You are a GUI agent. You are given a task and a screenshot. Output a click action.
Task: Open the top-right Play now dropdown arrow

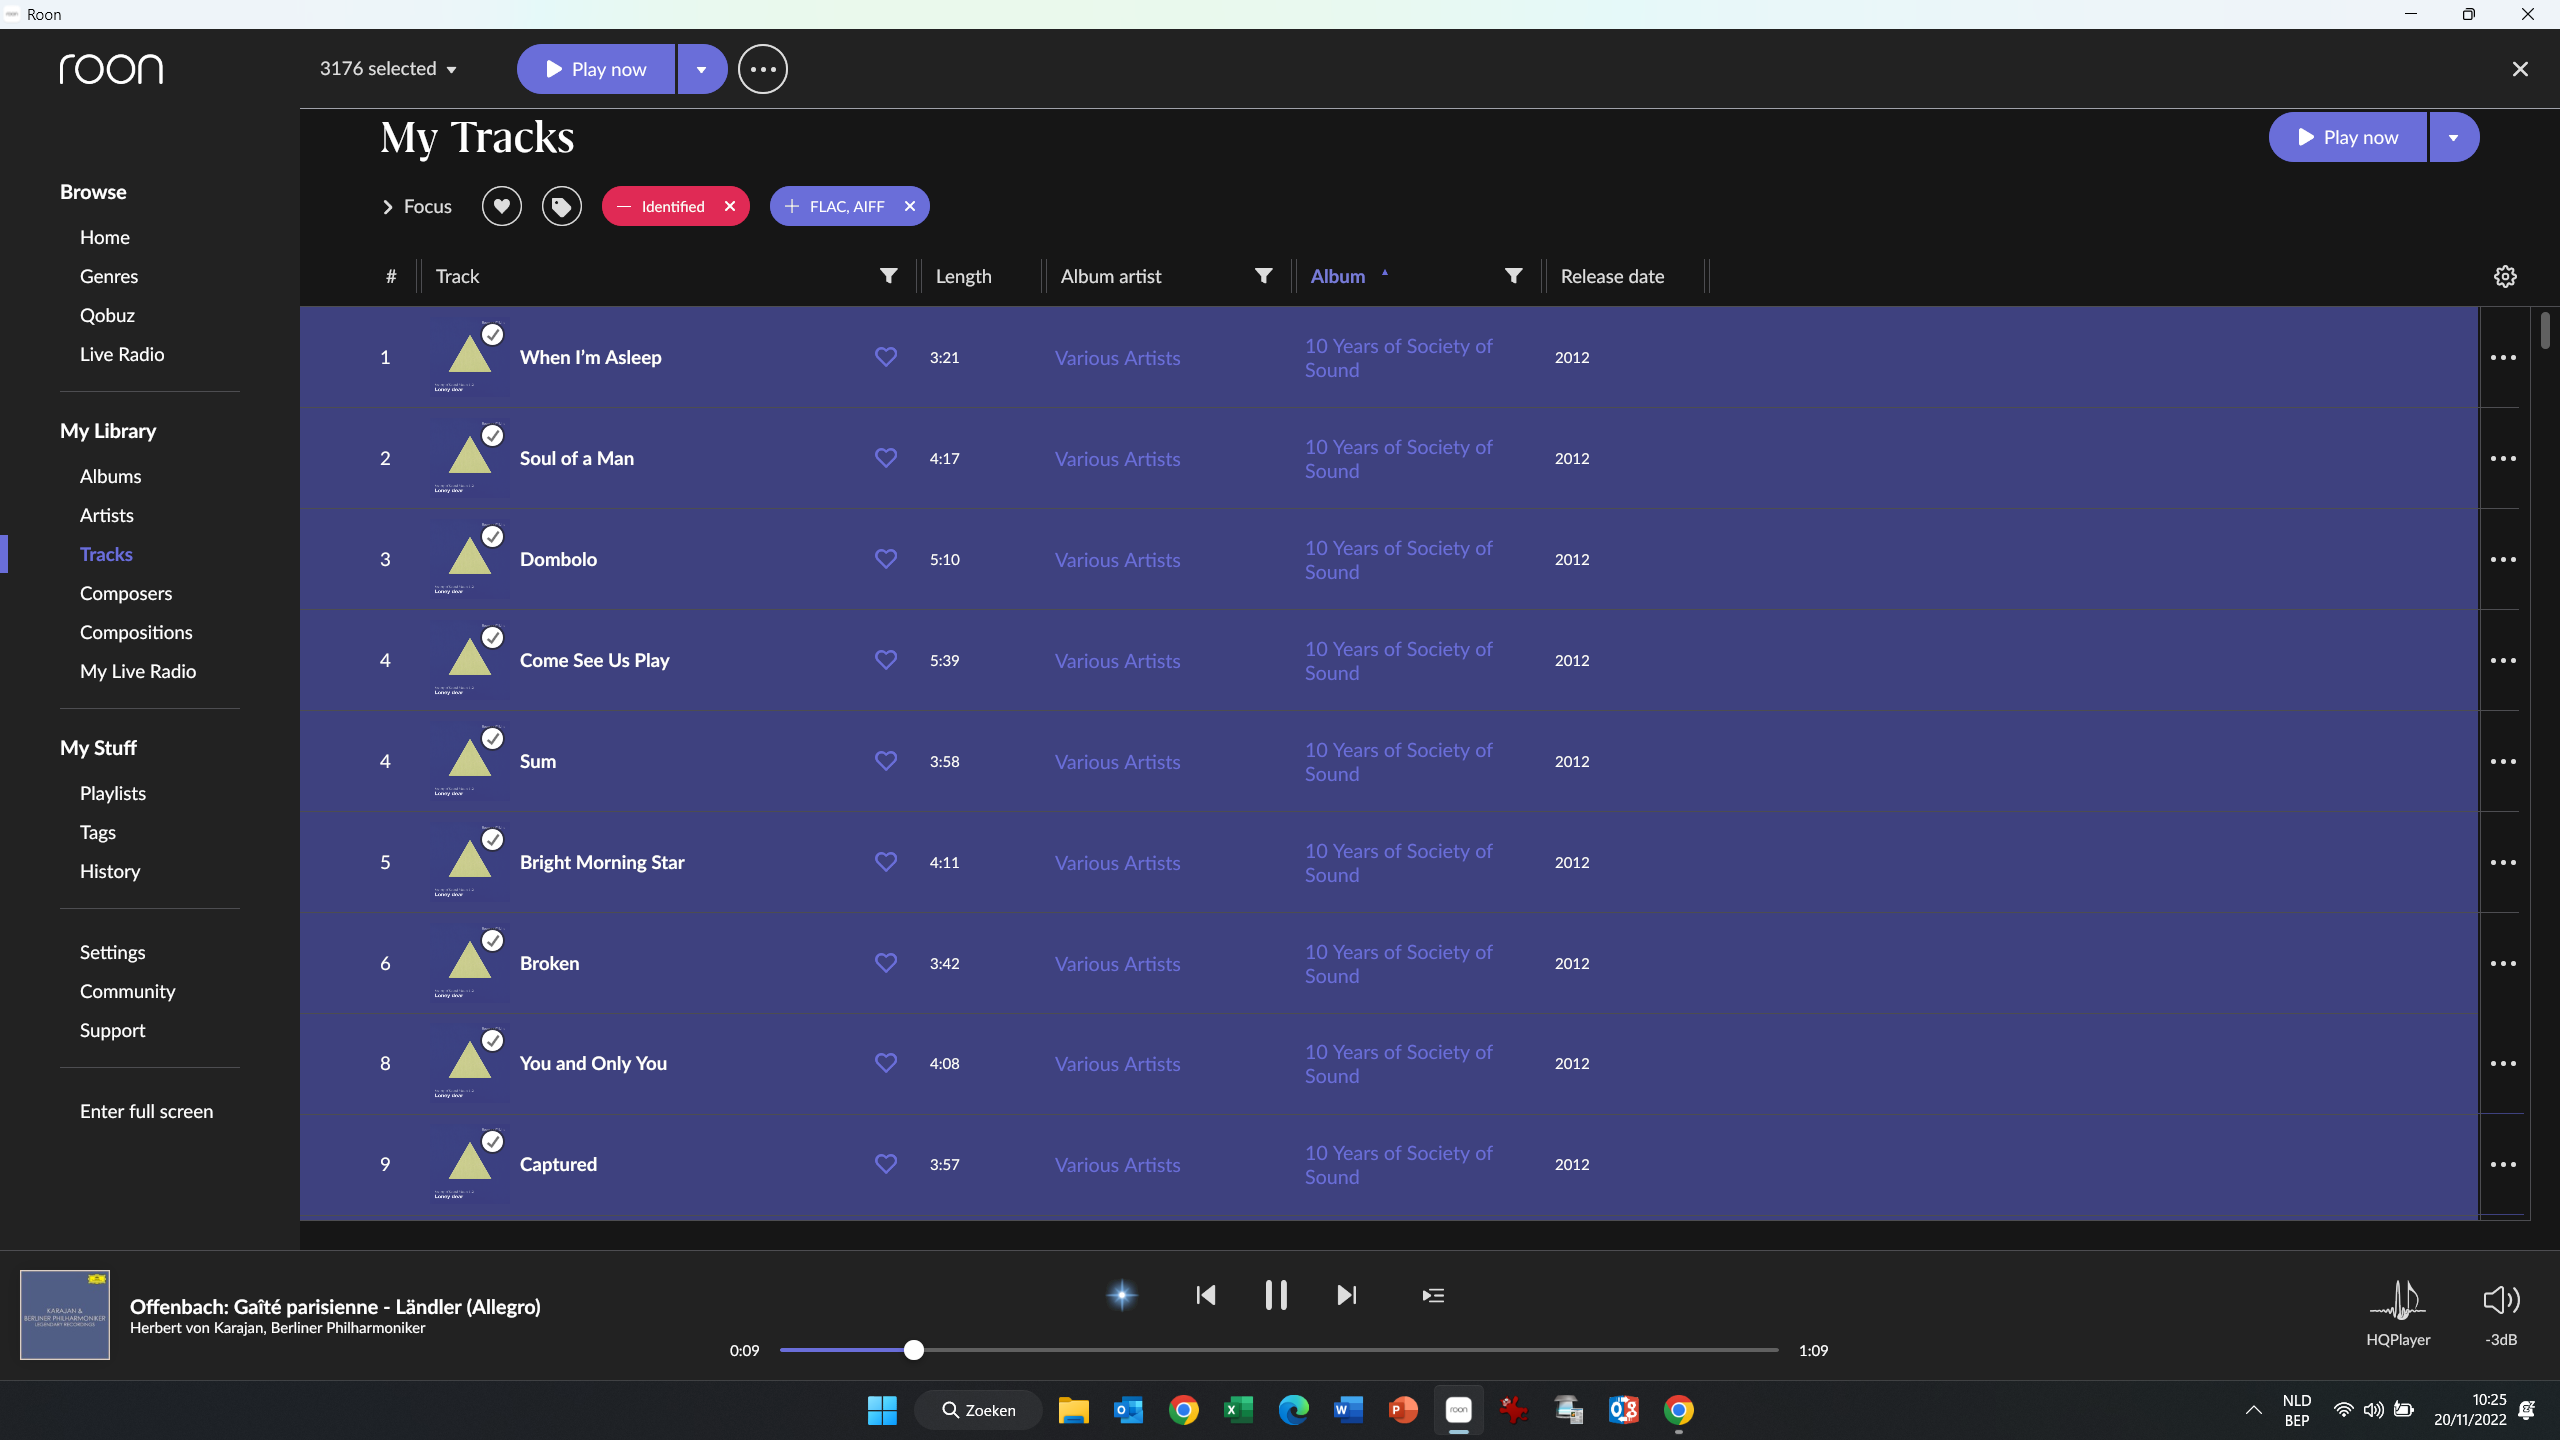pyautogui.click(x=2453, y=137)
